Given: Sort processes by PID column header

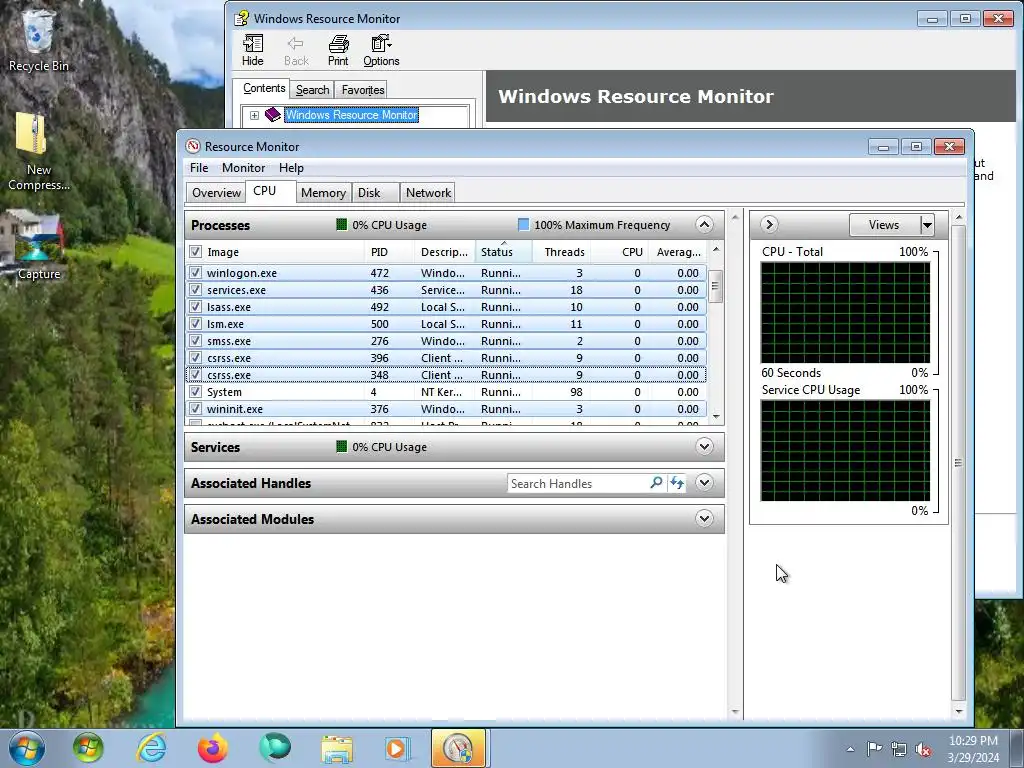Looking at the screenshot, I should pyautogui.click(x=389, y=251).
